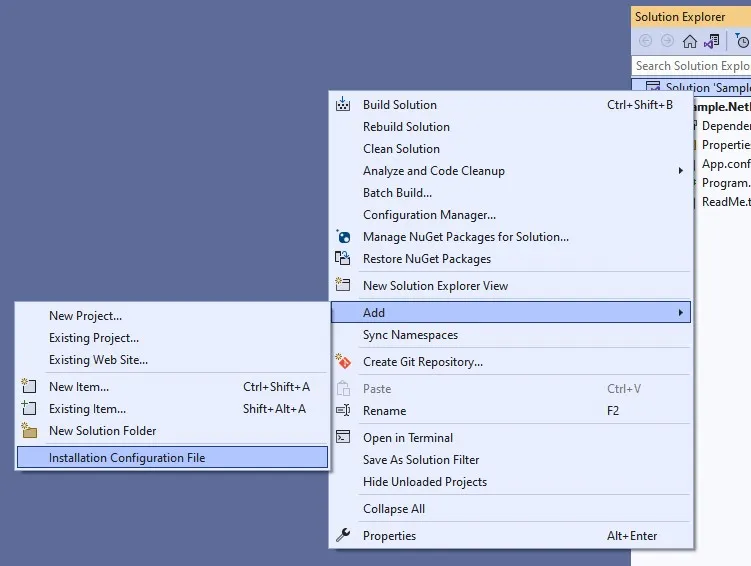This screenshot has width=751, height=566.
Task: Click the New Solution Explorer View icon
Action: (342, 285)
